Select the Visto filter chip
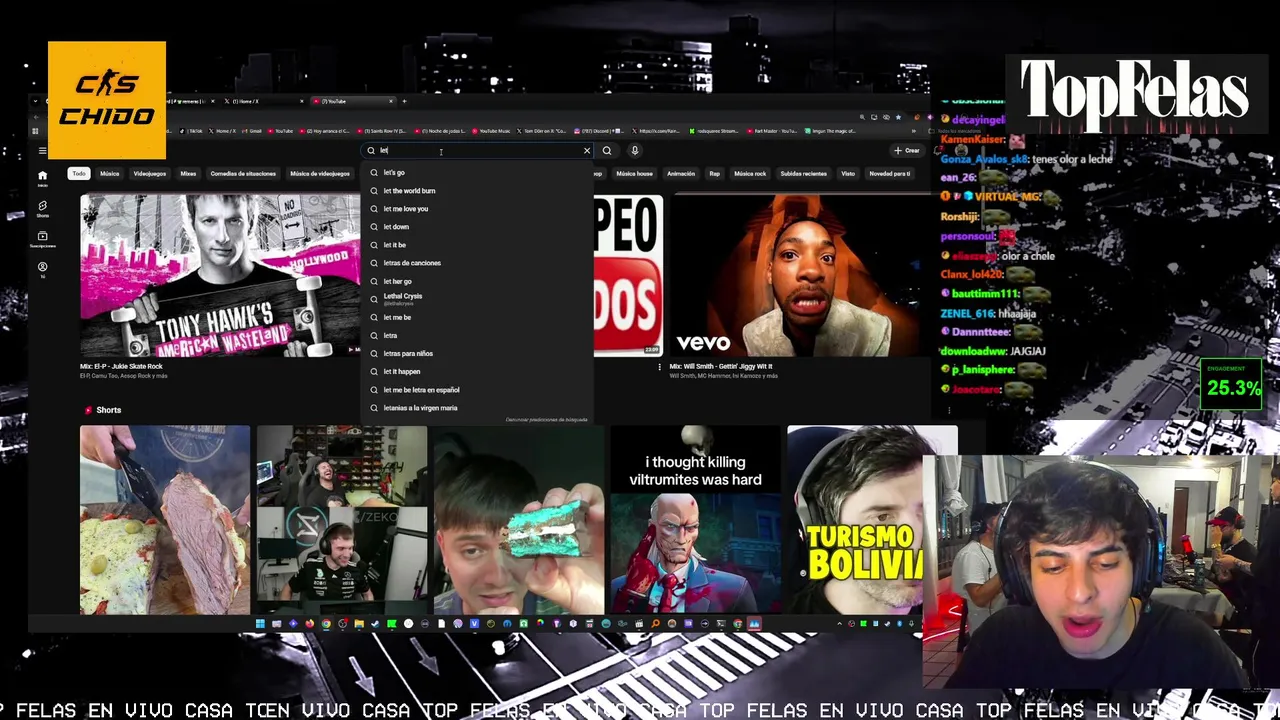 point(848,174)
